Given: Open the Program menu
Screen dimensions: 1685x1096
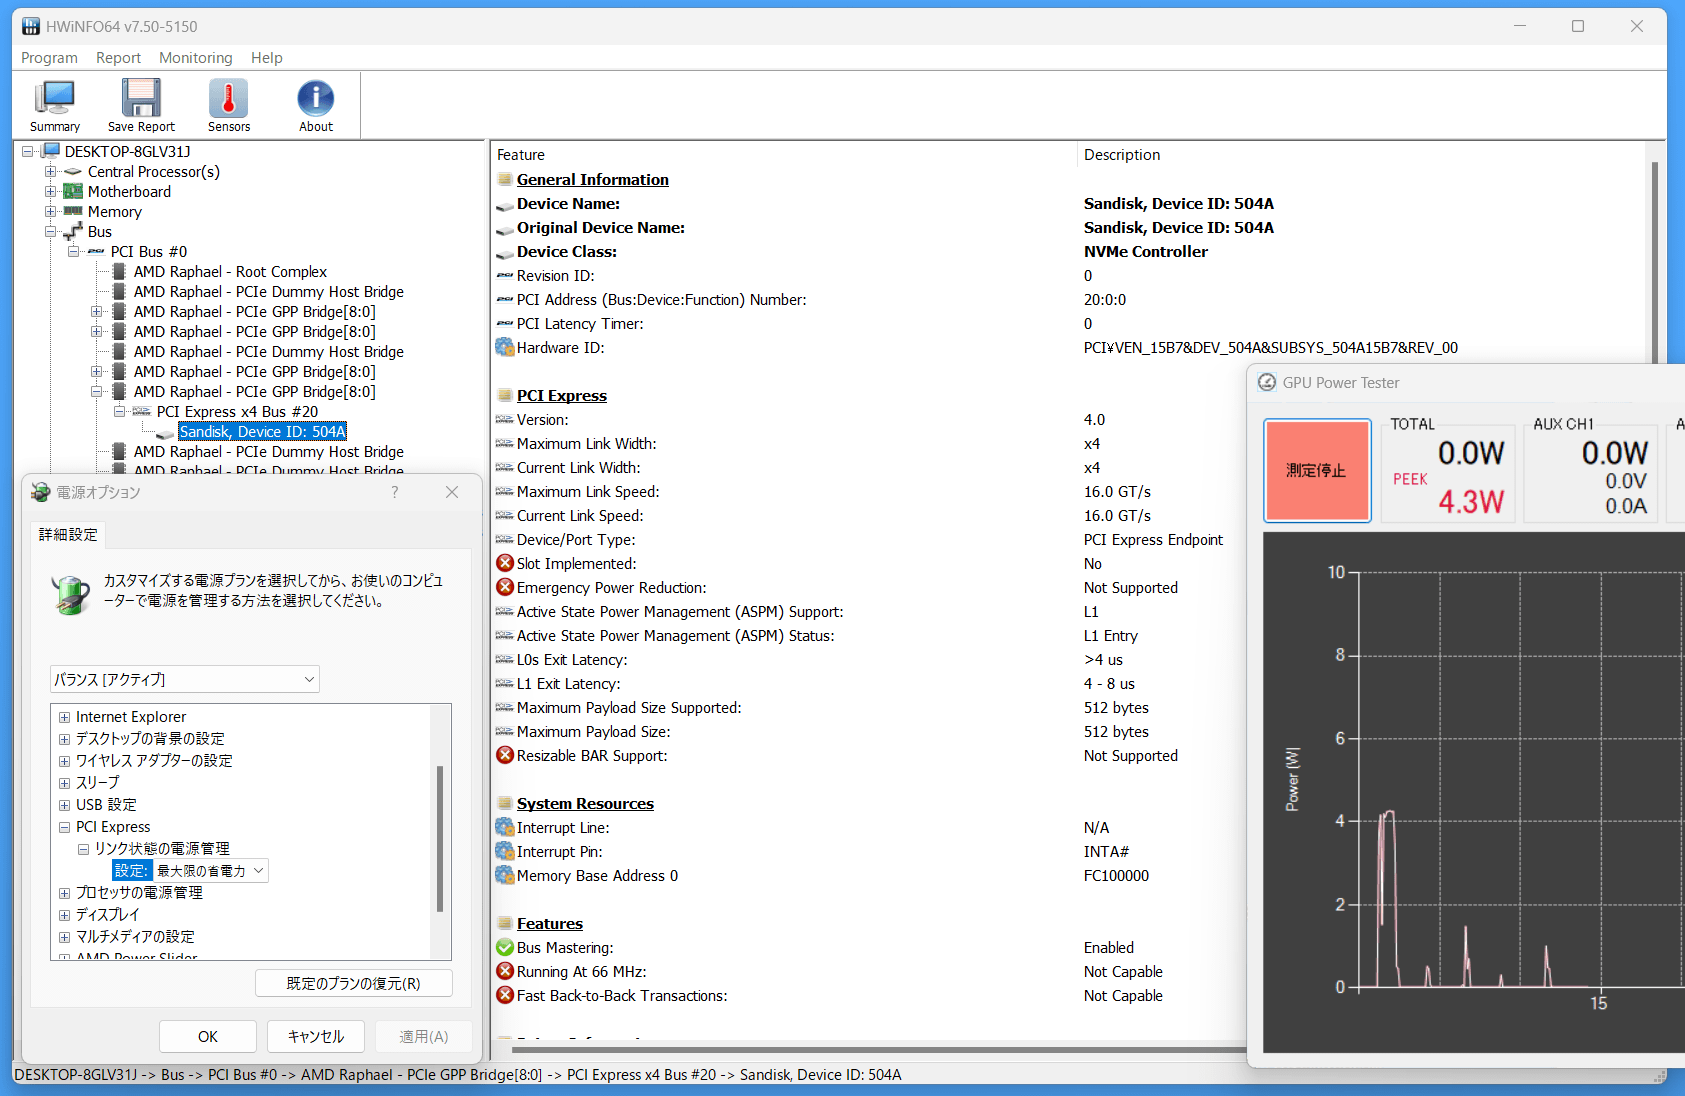Looking at the screenshot, I should pos(49,57).
